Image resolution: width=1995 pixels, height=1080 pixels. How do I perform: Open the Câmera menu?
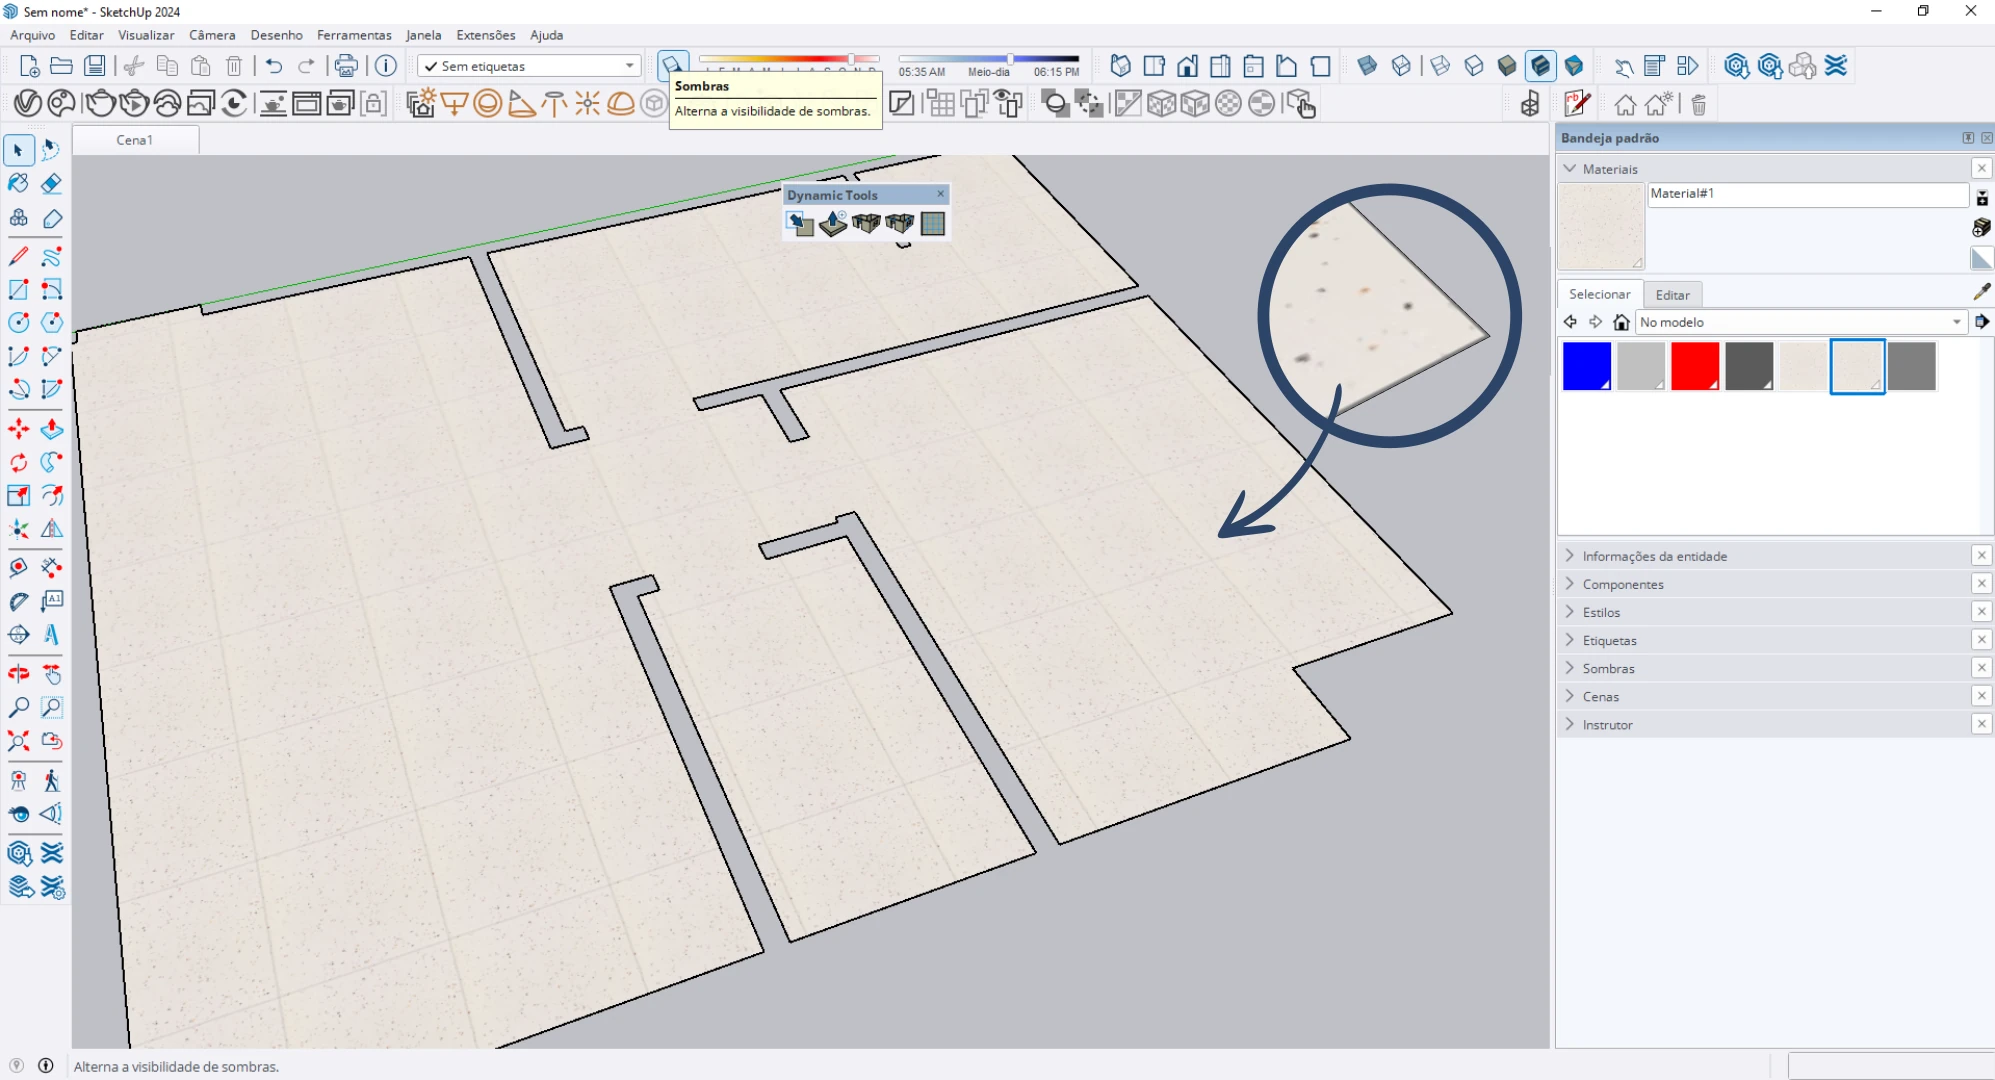click(212, 35)
